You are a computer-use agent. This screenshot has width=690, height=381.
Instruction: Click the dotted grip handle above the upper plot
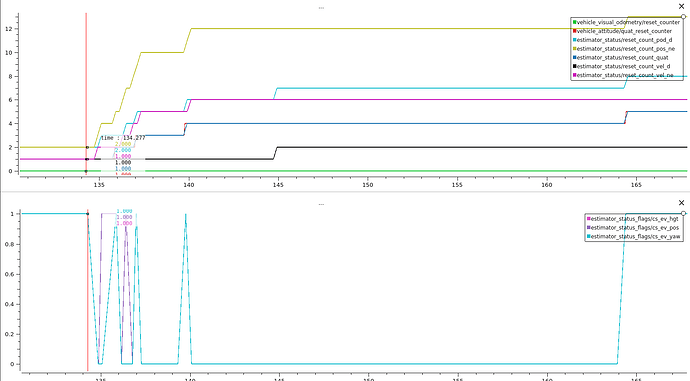pyautogui.click(x=321, y=8)
